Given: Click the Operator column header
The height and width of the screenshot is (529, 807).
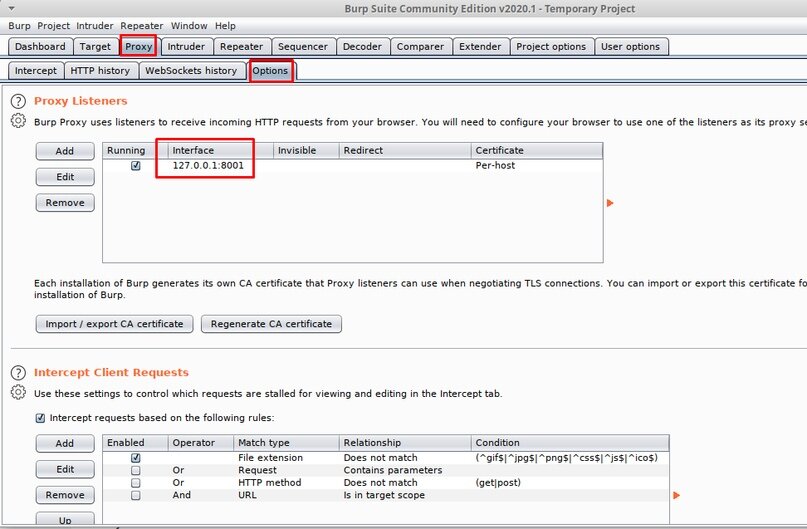Looking at the screenshot, I should coord(201,443).
